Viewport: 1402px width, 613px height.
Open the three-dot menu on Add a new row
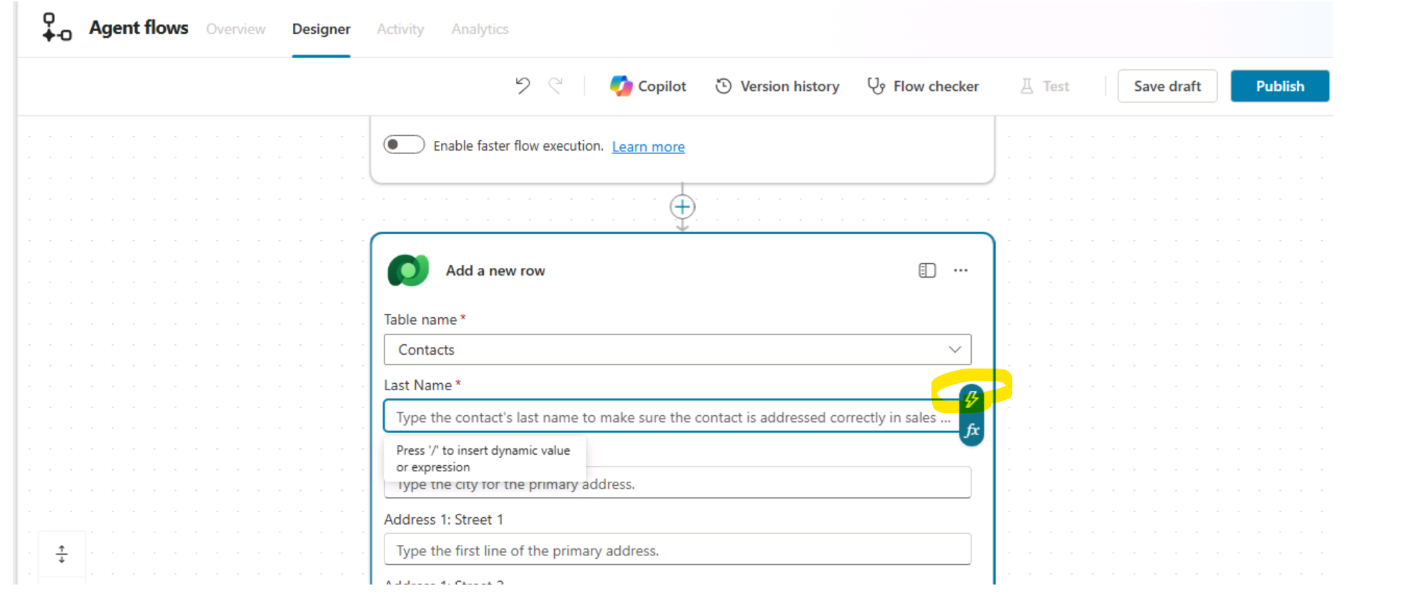(961, 270)
